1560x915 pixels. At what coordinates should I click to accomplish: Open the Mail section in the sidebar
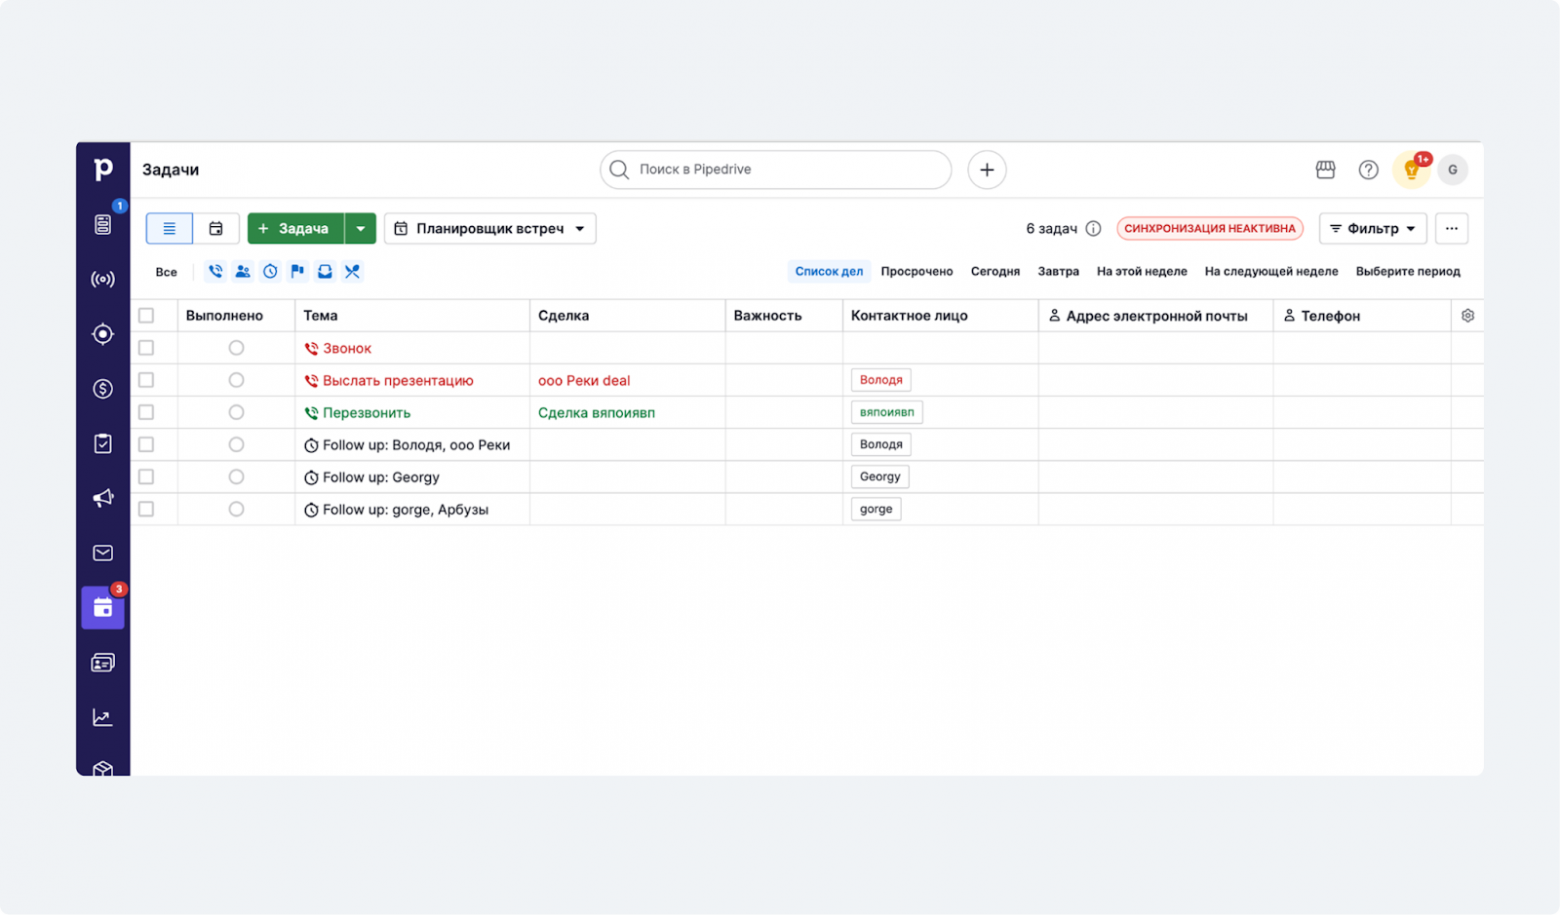pyautogui.click(x=102, y=552)
